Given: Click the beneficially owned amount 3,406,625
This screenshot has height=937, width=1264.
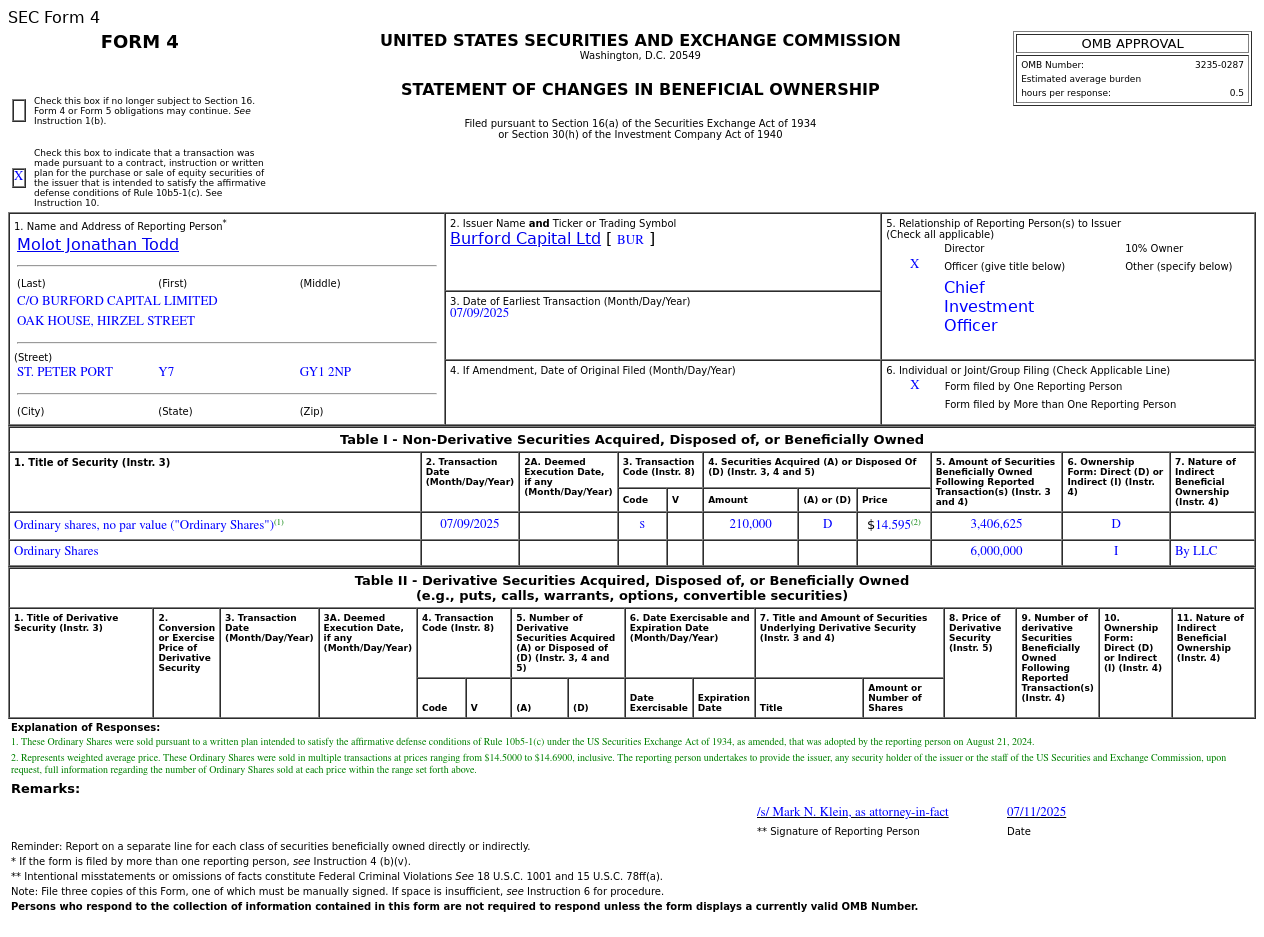Looking at the screenshot, I should point(996,525).
